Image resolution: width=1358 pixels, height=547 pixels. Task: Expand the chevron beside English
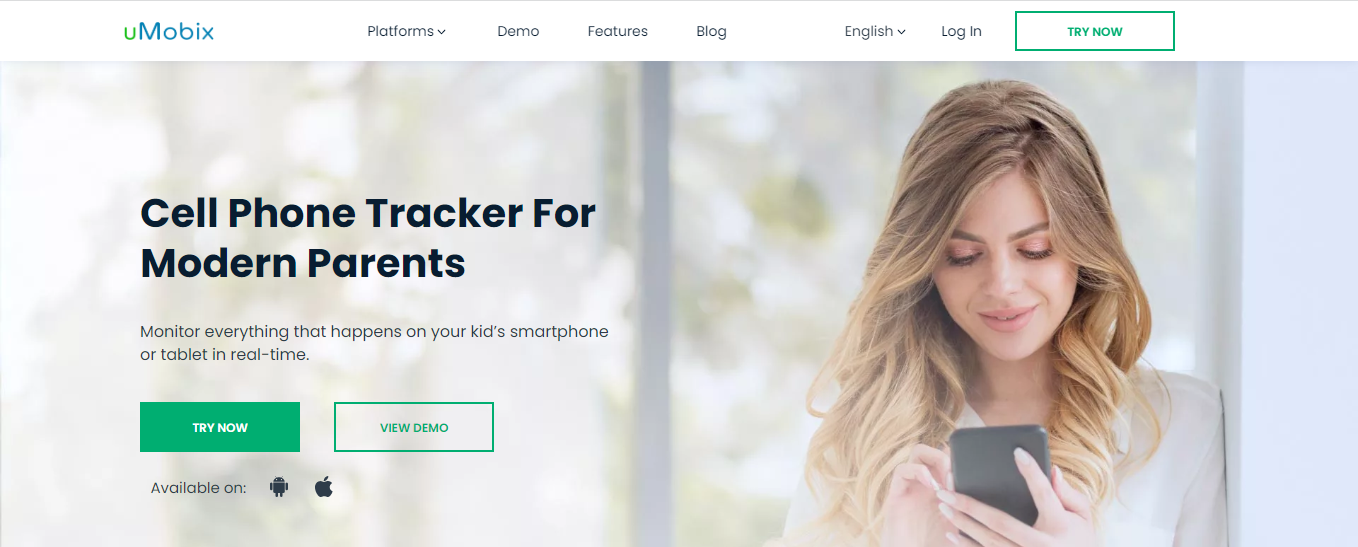coord(901,32)
